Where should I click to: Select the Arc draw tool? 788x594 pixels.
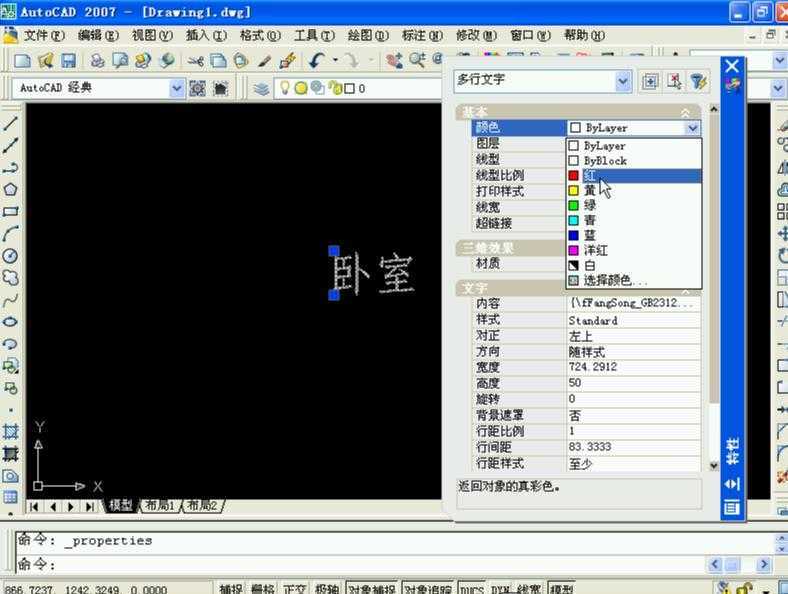11,234
